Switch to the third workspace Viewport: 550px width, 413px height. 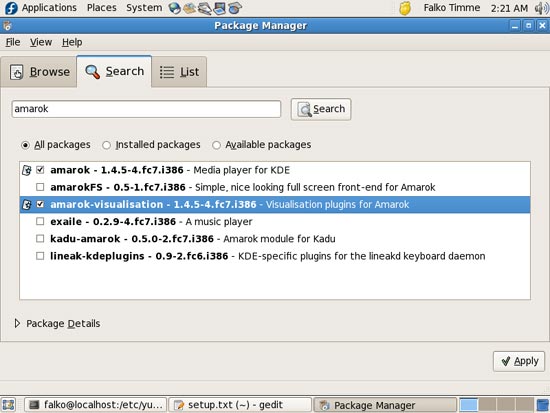tap(505, 405)
